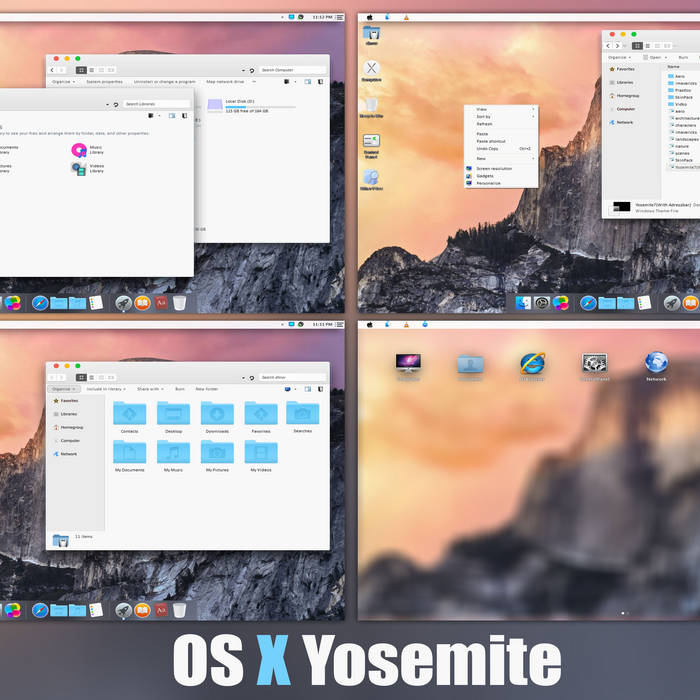Click Map network drive

coord(225,82)
